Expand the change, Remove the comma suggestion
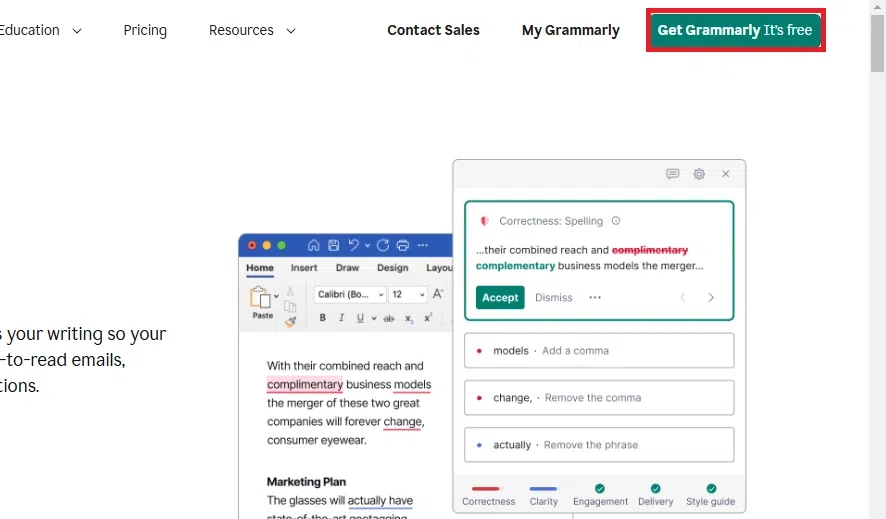The width and height of the screenshot is (886, 519). point(599,398)
